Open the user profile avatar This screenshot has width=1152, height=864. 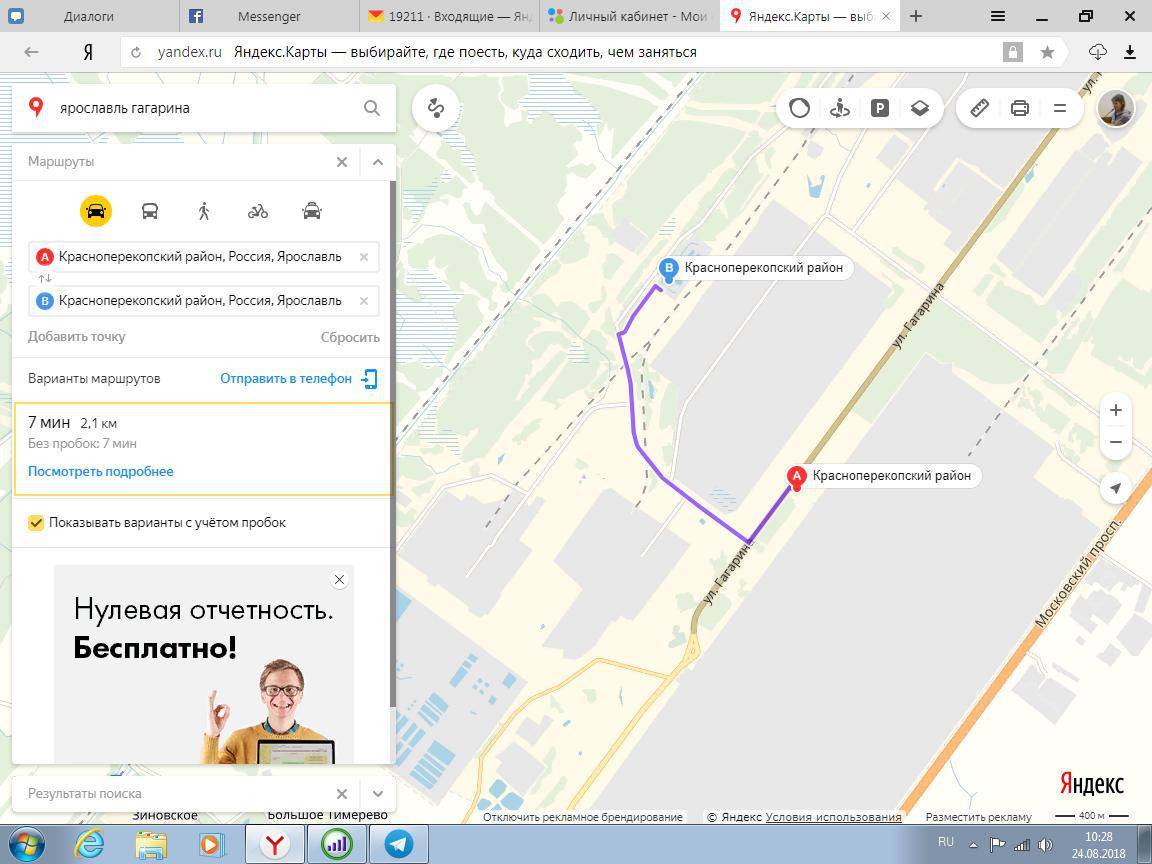coord(1115,109)
